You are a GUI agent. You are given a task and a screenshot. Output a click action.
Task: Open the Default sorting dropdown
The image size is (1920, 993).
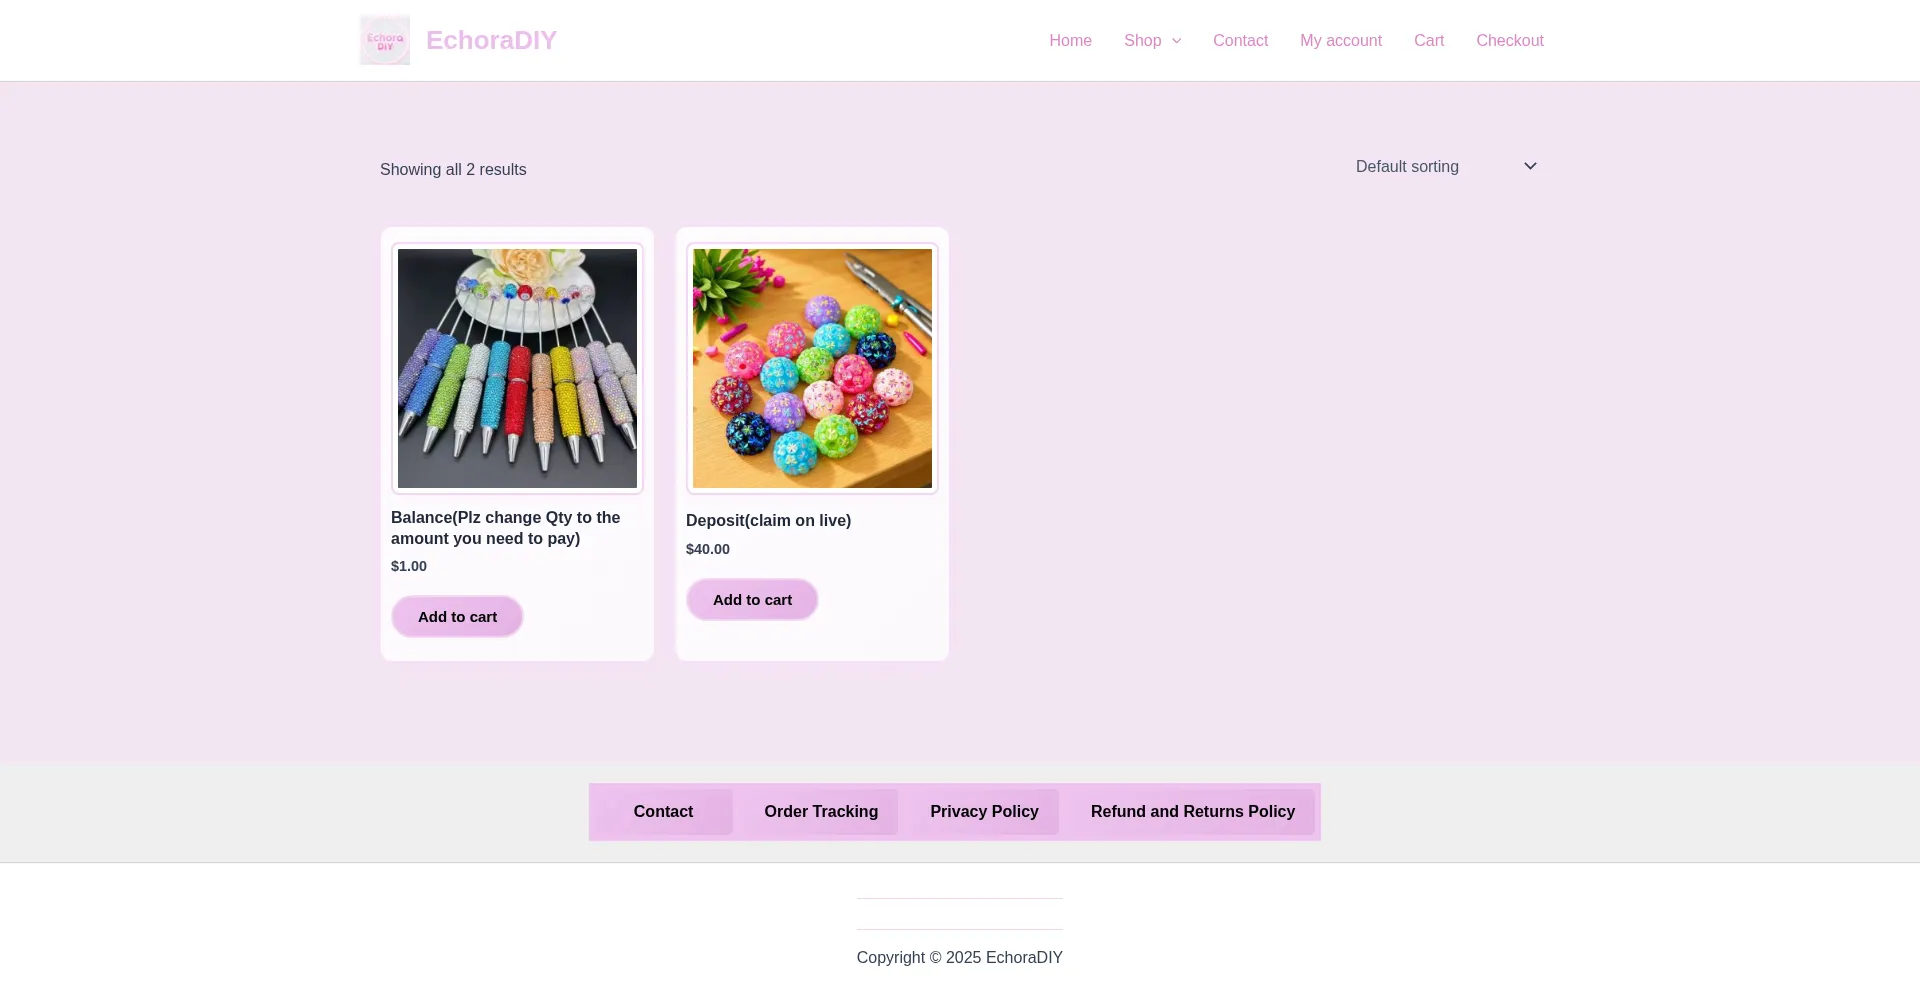coord(1446,167)
